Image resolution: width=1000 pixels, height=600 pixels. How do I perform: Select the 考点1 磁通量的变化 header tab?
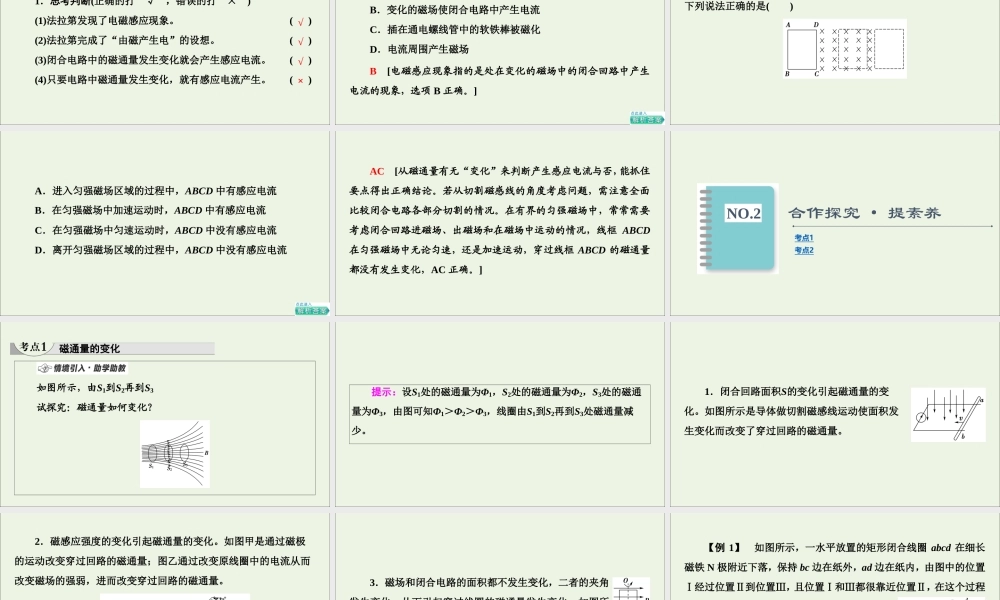click(x=112, y=348)
